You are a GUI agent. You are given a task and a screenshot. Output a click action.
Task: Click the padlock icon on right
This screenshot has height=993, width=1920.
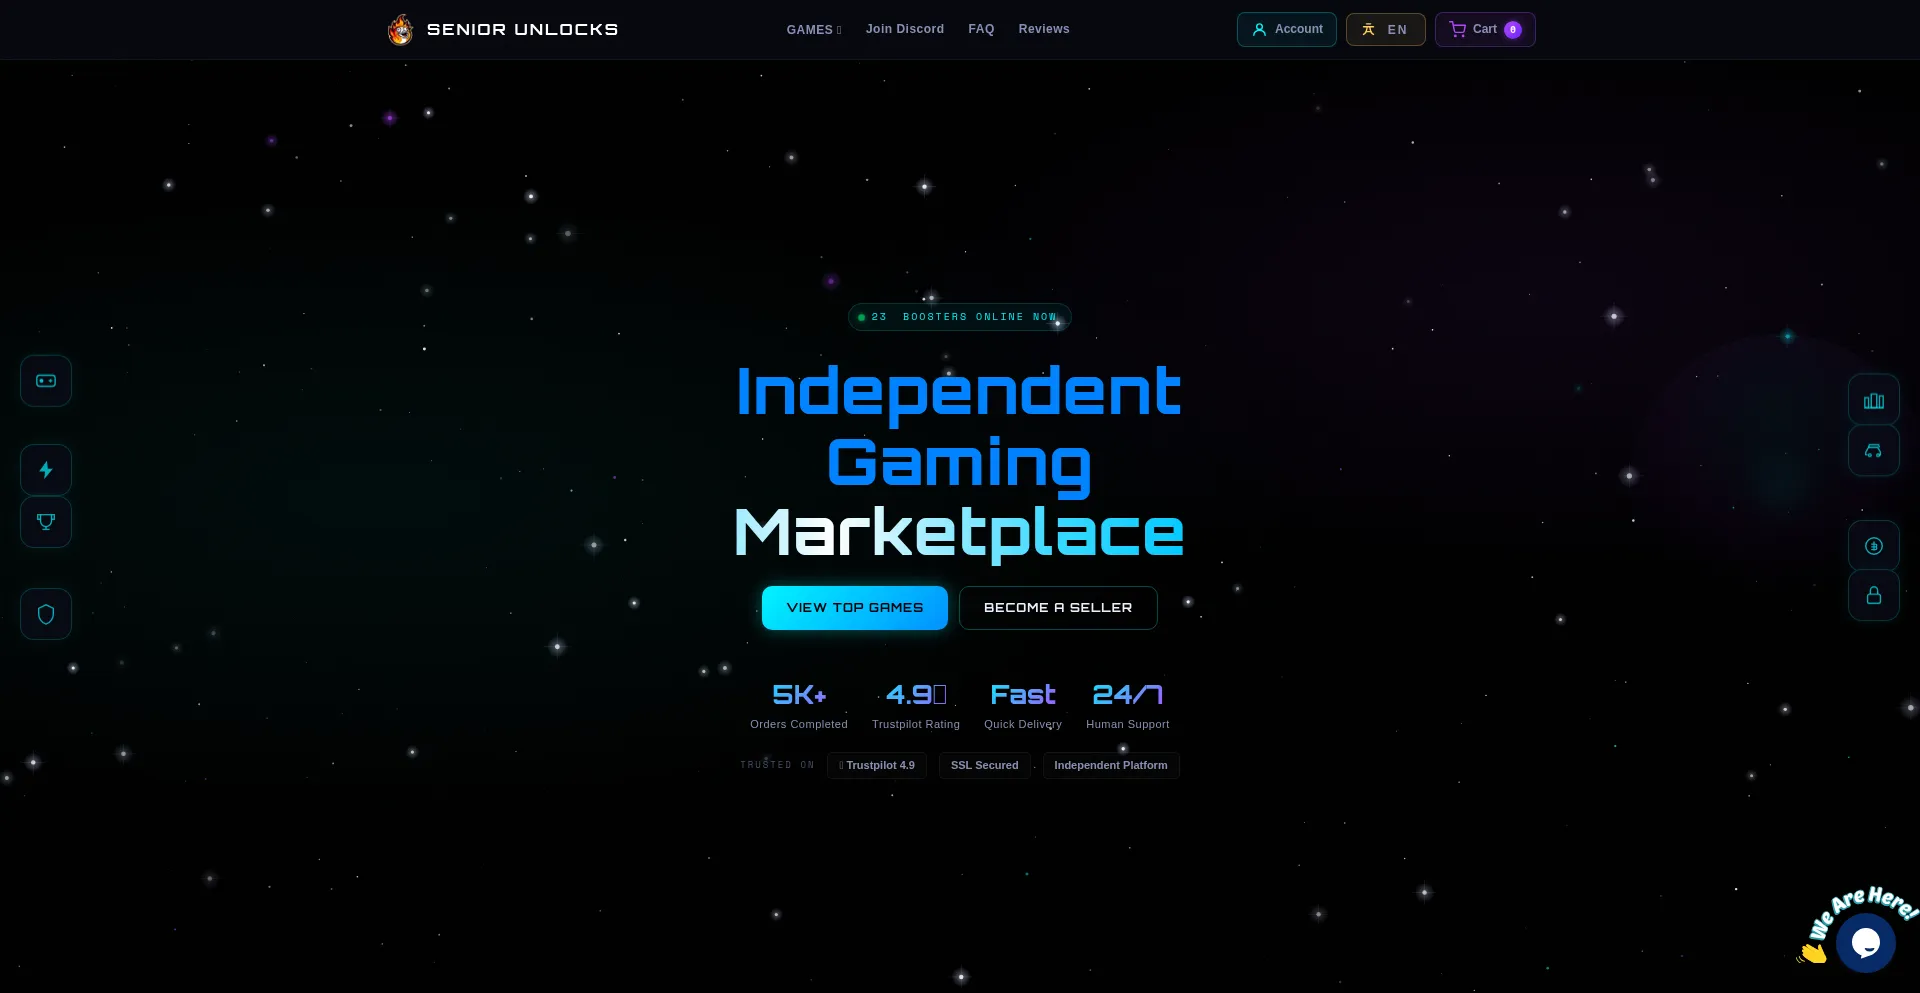point(1874,596)
